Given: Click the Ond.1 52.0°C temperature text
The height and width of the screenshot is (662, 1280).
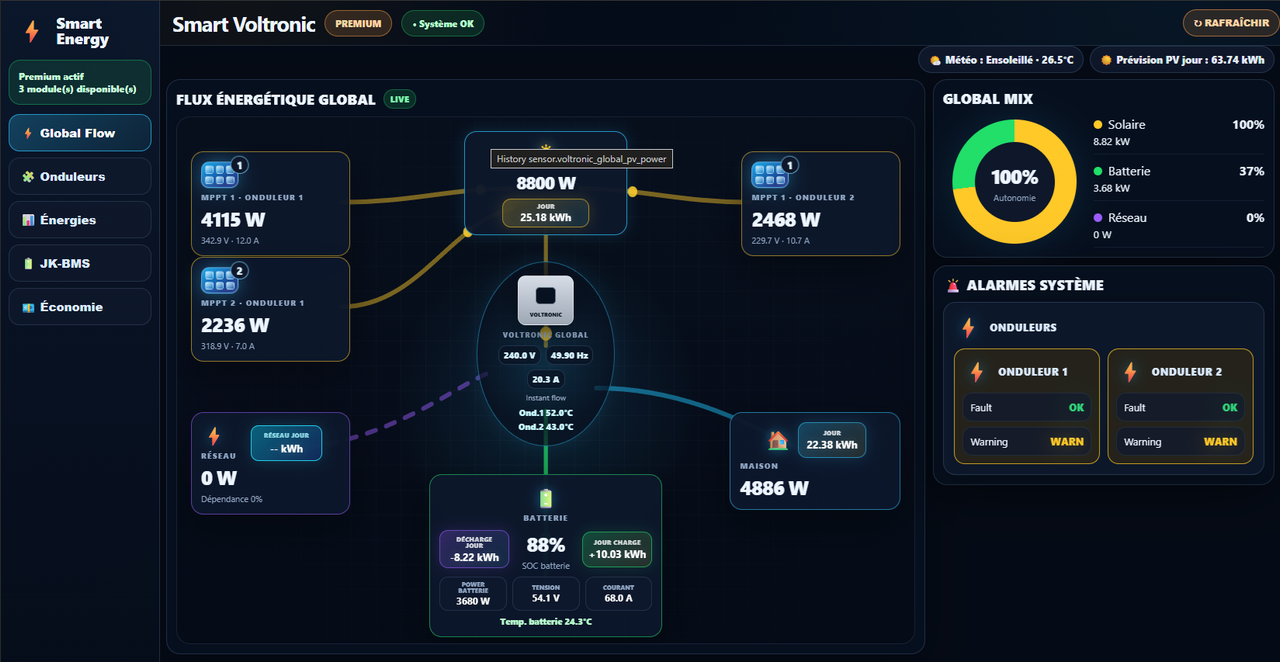Looking at the screenshot, I should [546, 412].
